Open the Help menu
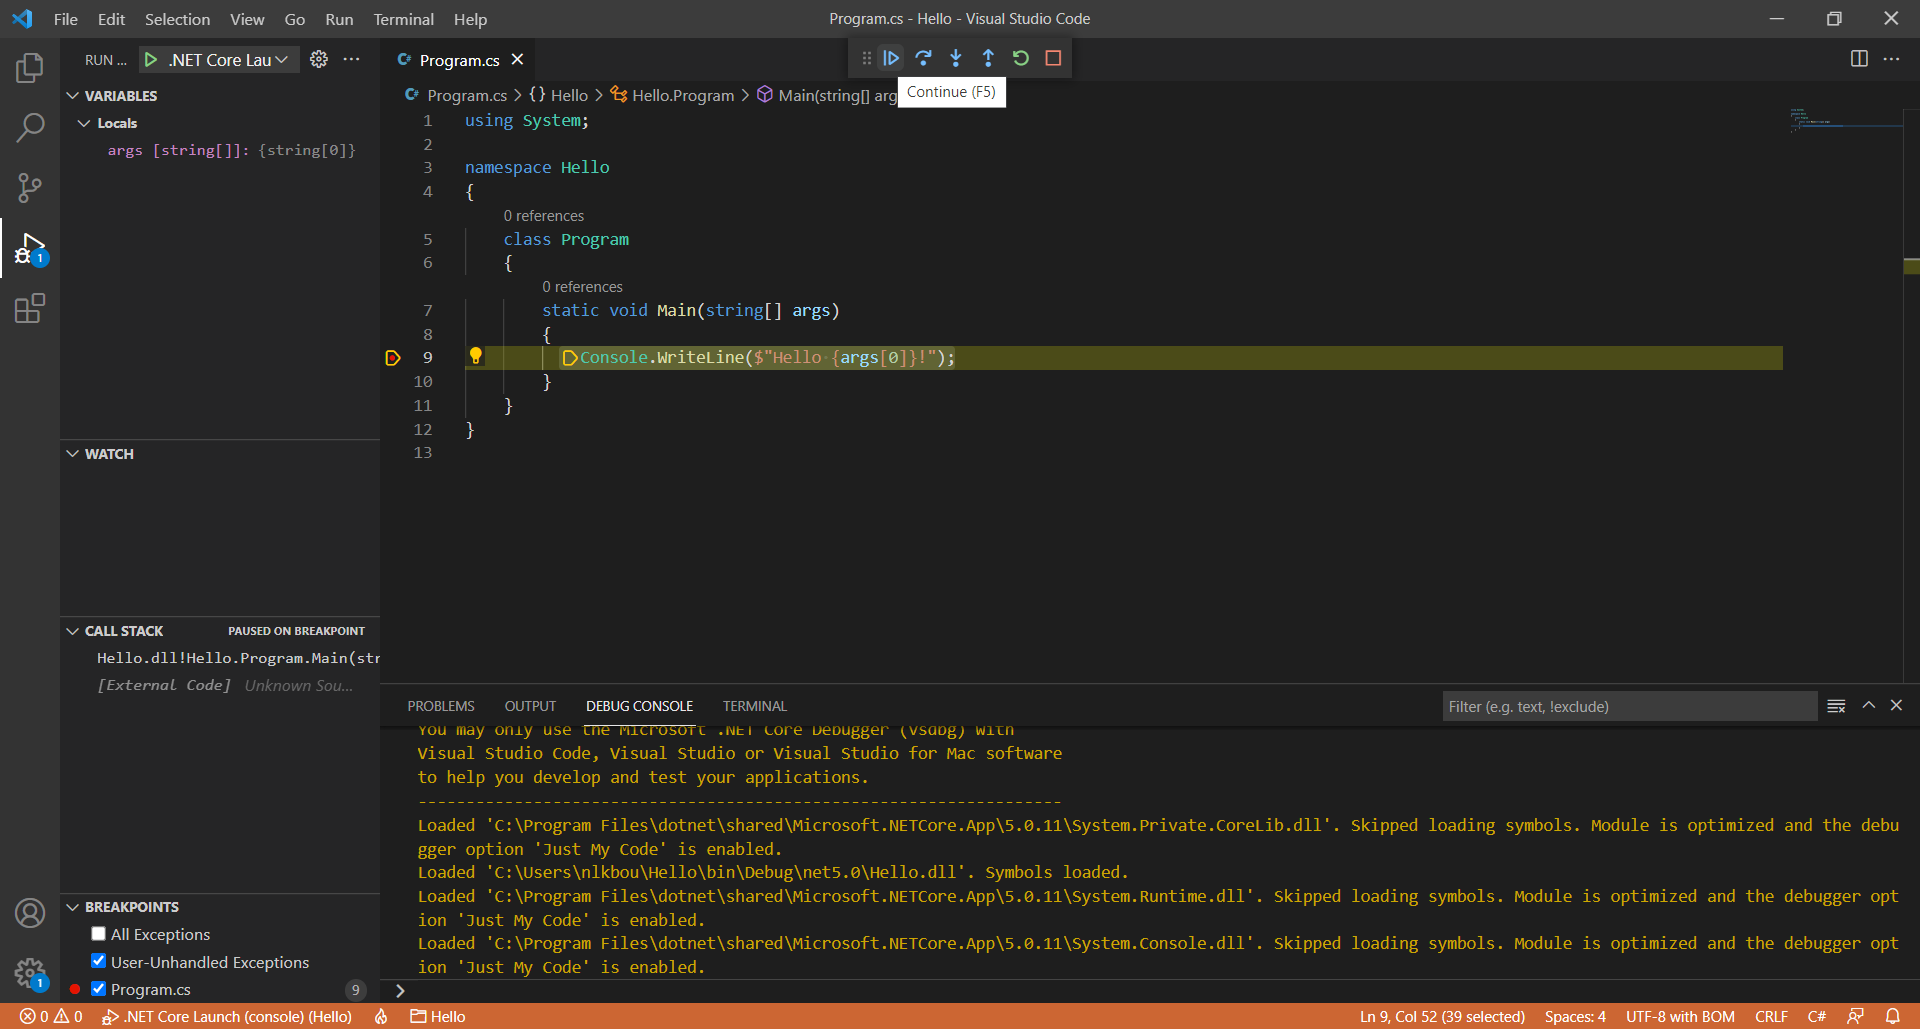1920x1029 pixels. point(470,19)
